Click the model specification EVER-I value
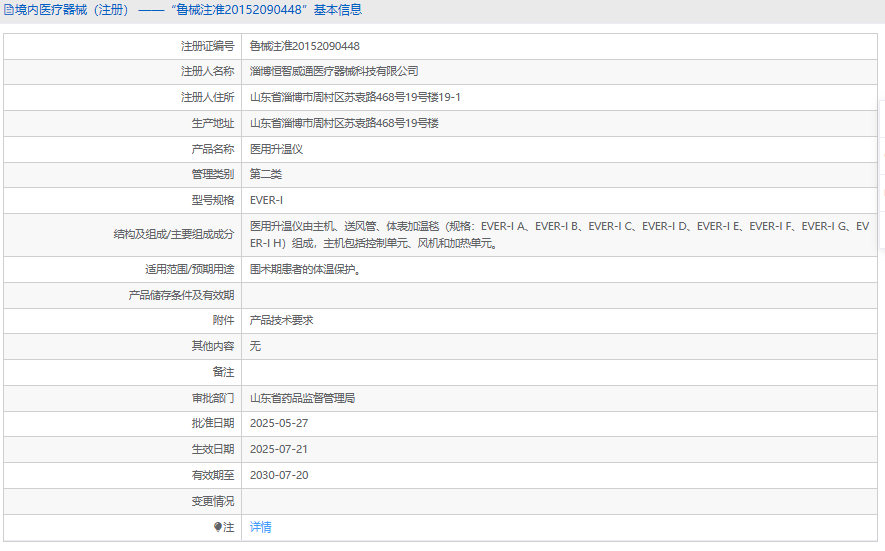 [266, 200]
